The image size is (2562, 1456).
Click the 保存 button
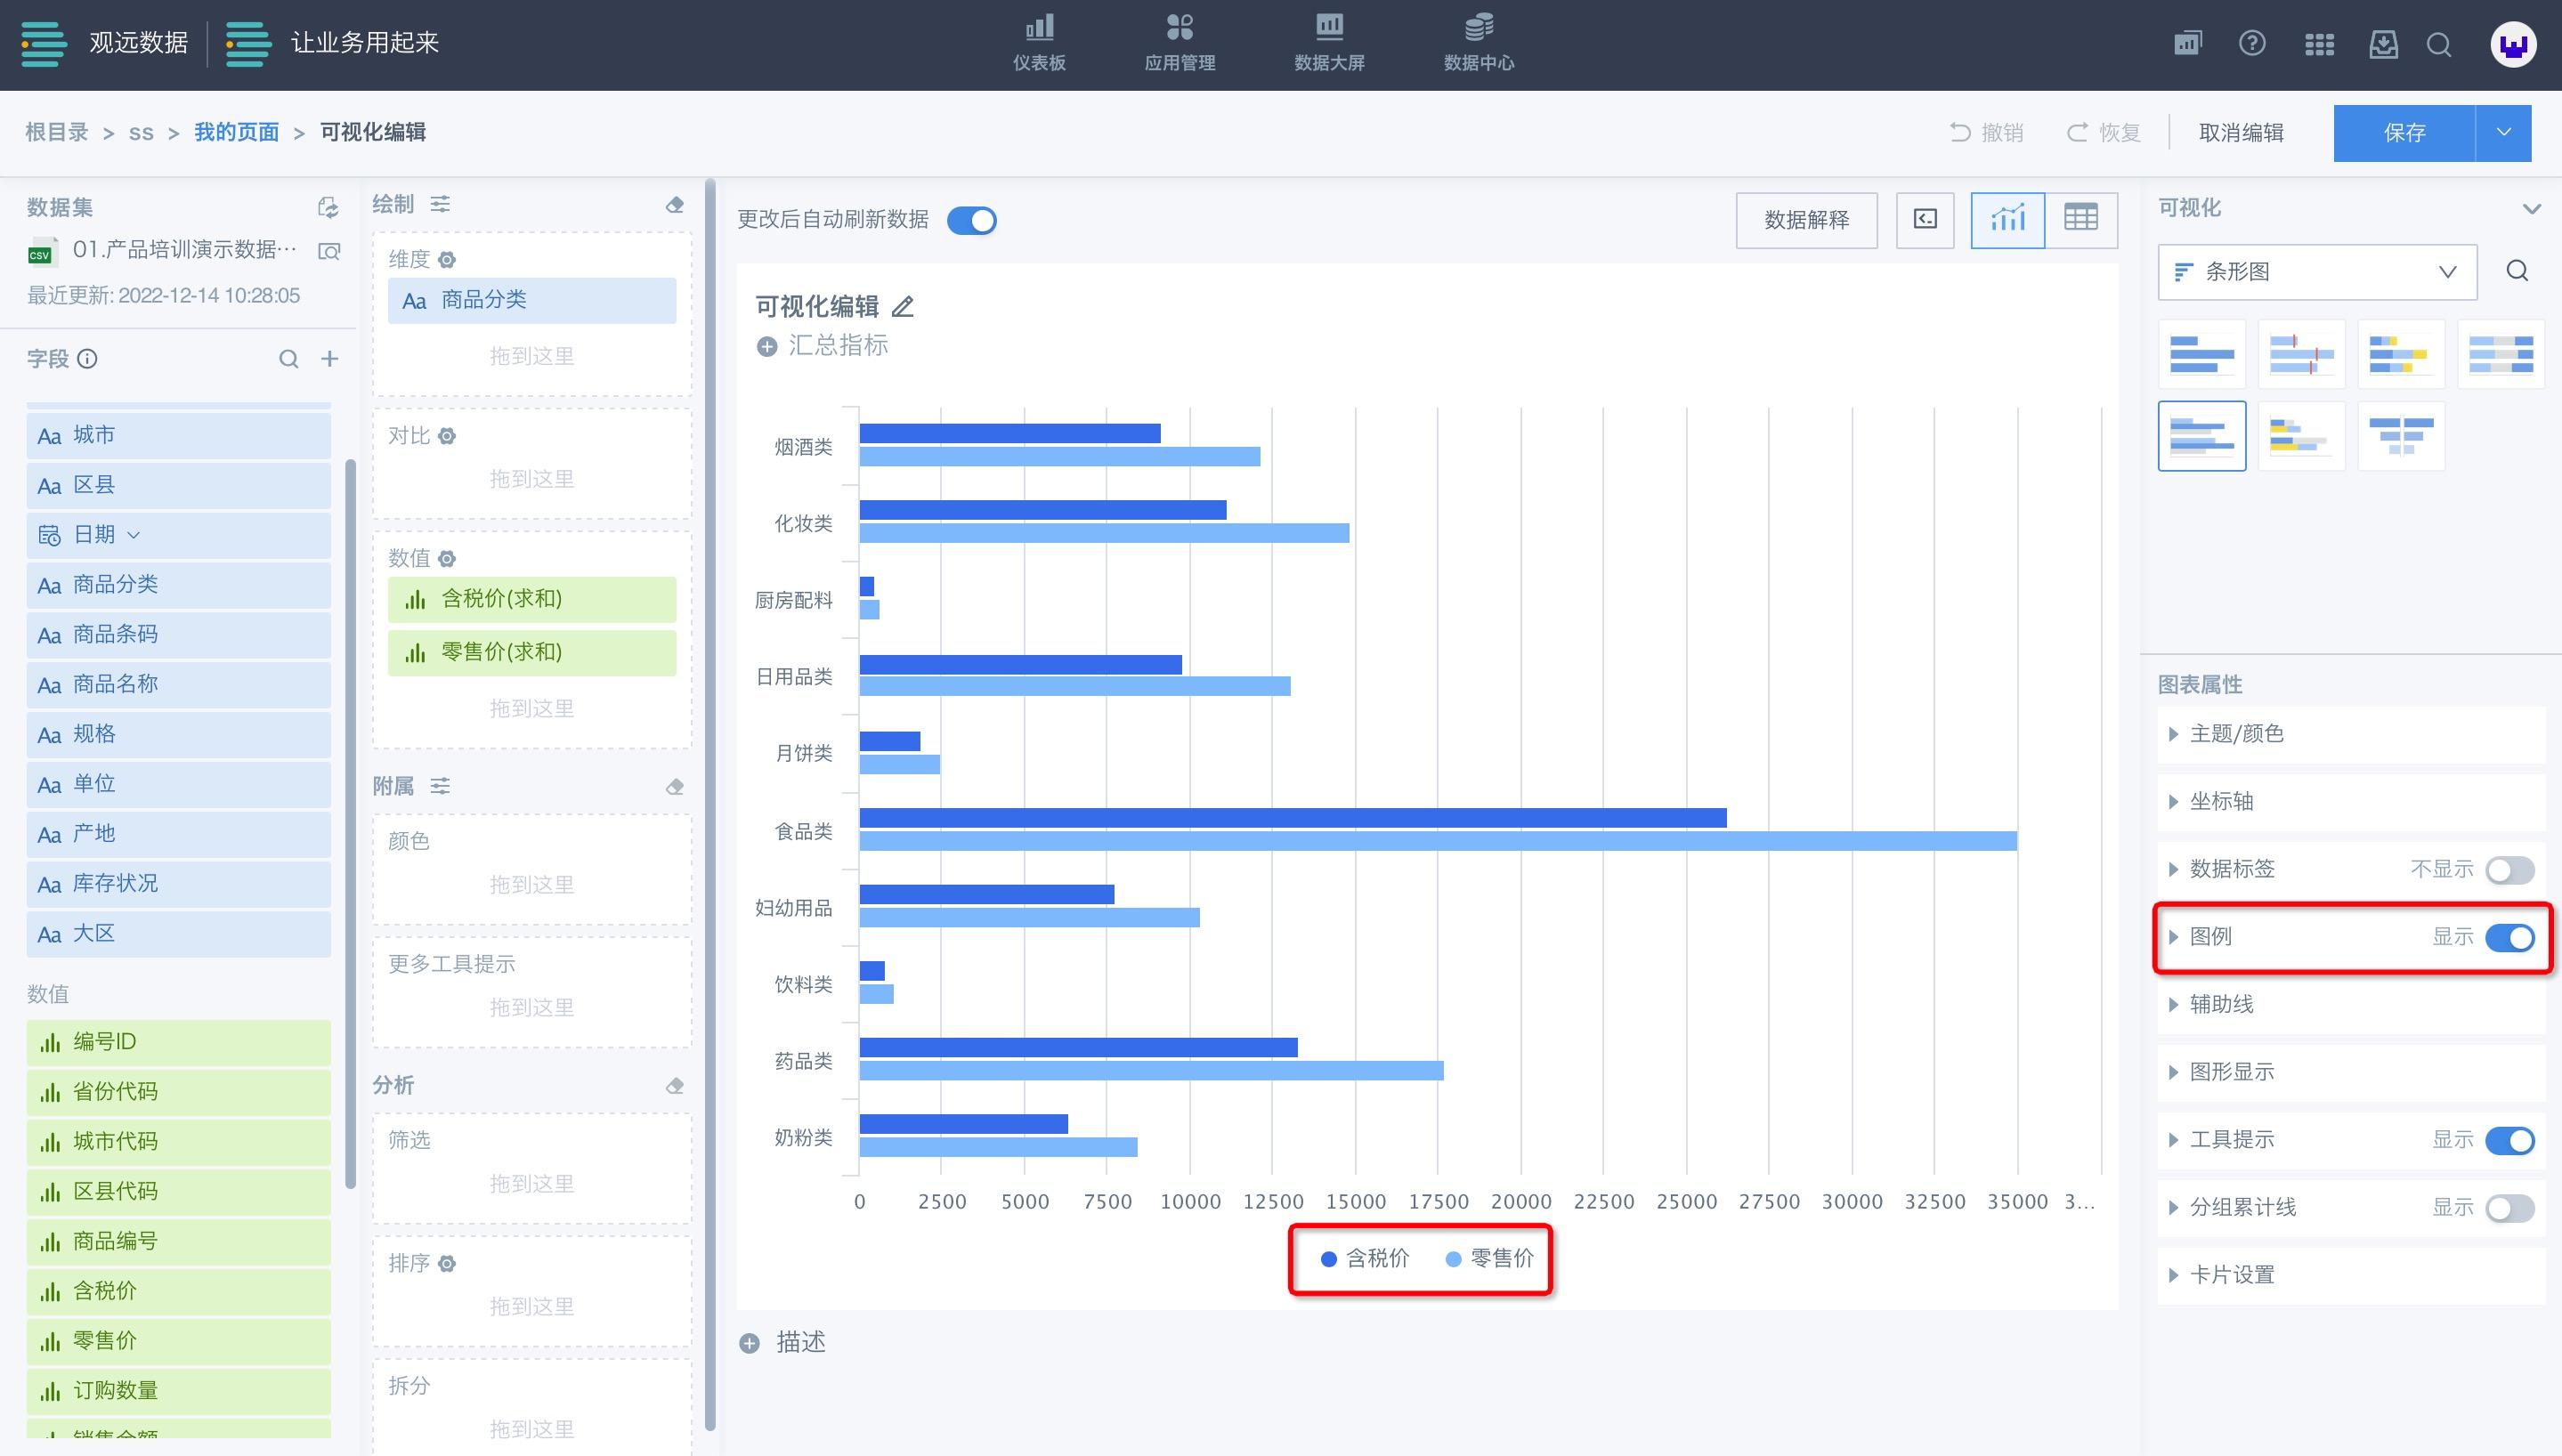click(x=2404, y=133)
